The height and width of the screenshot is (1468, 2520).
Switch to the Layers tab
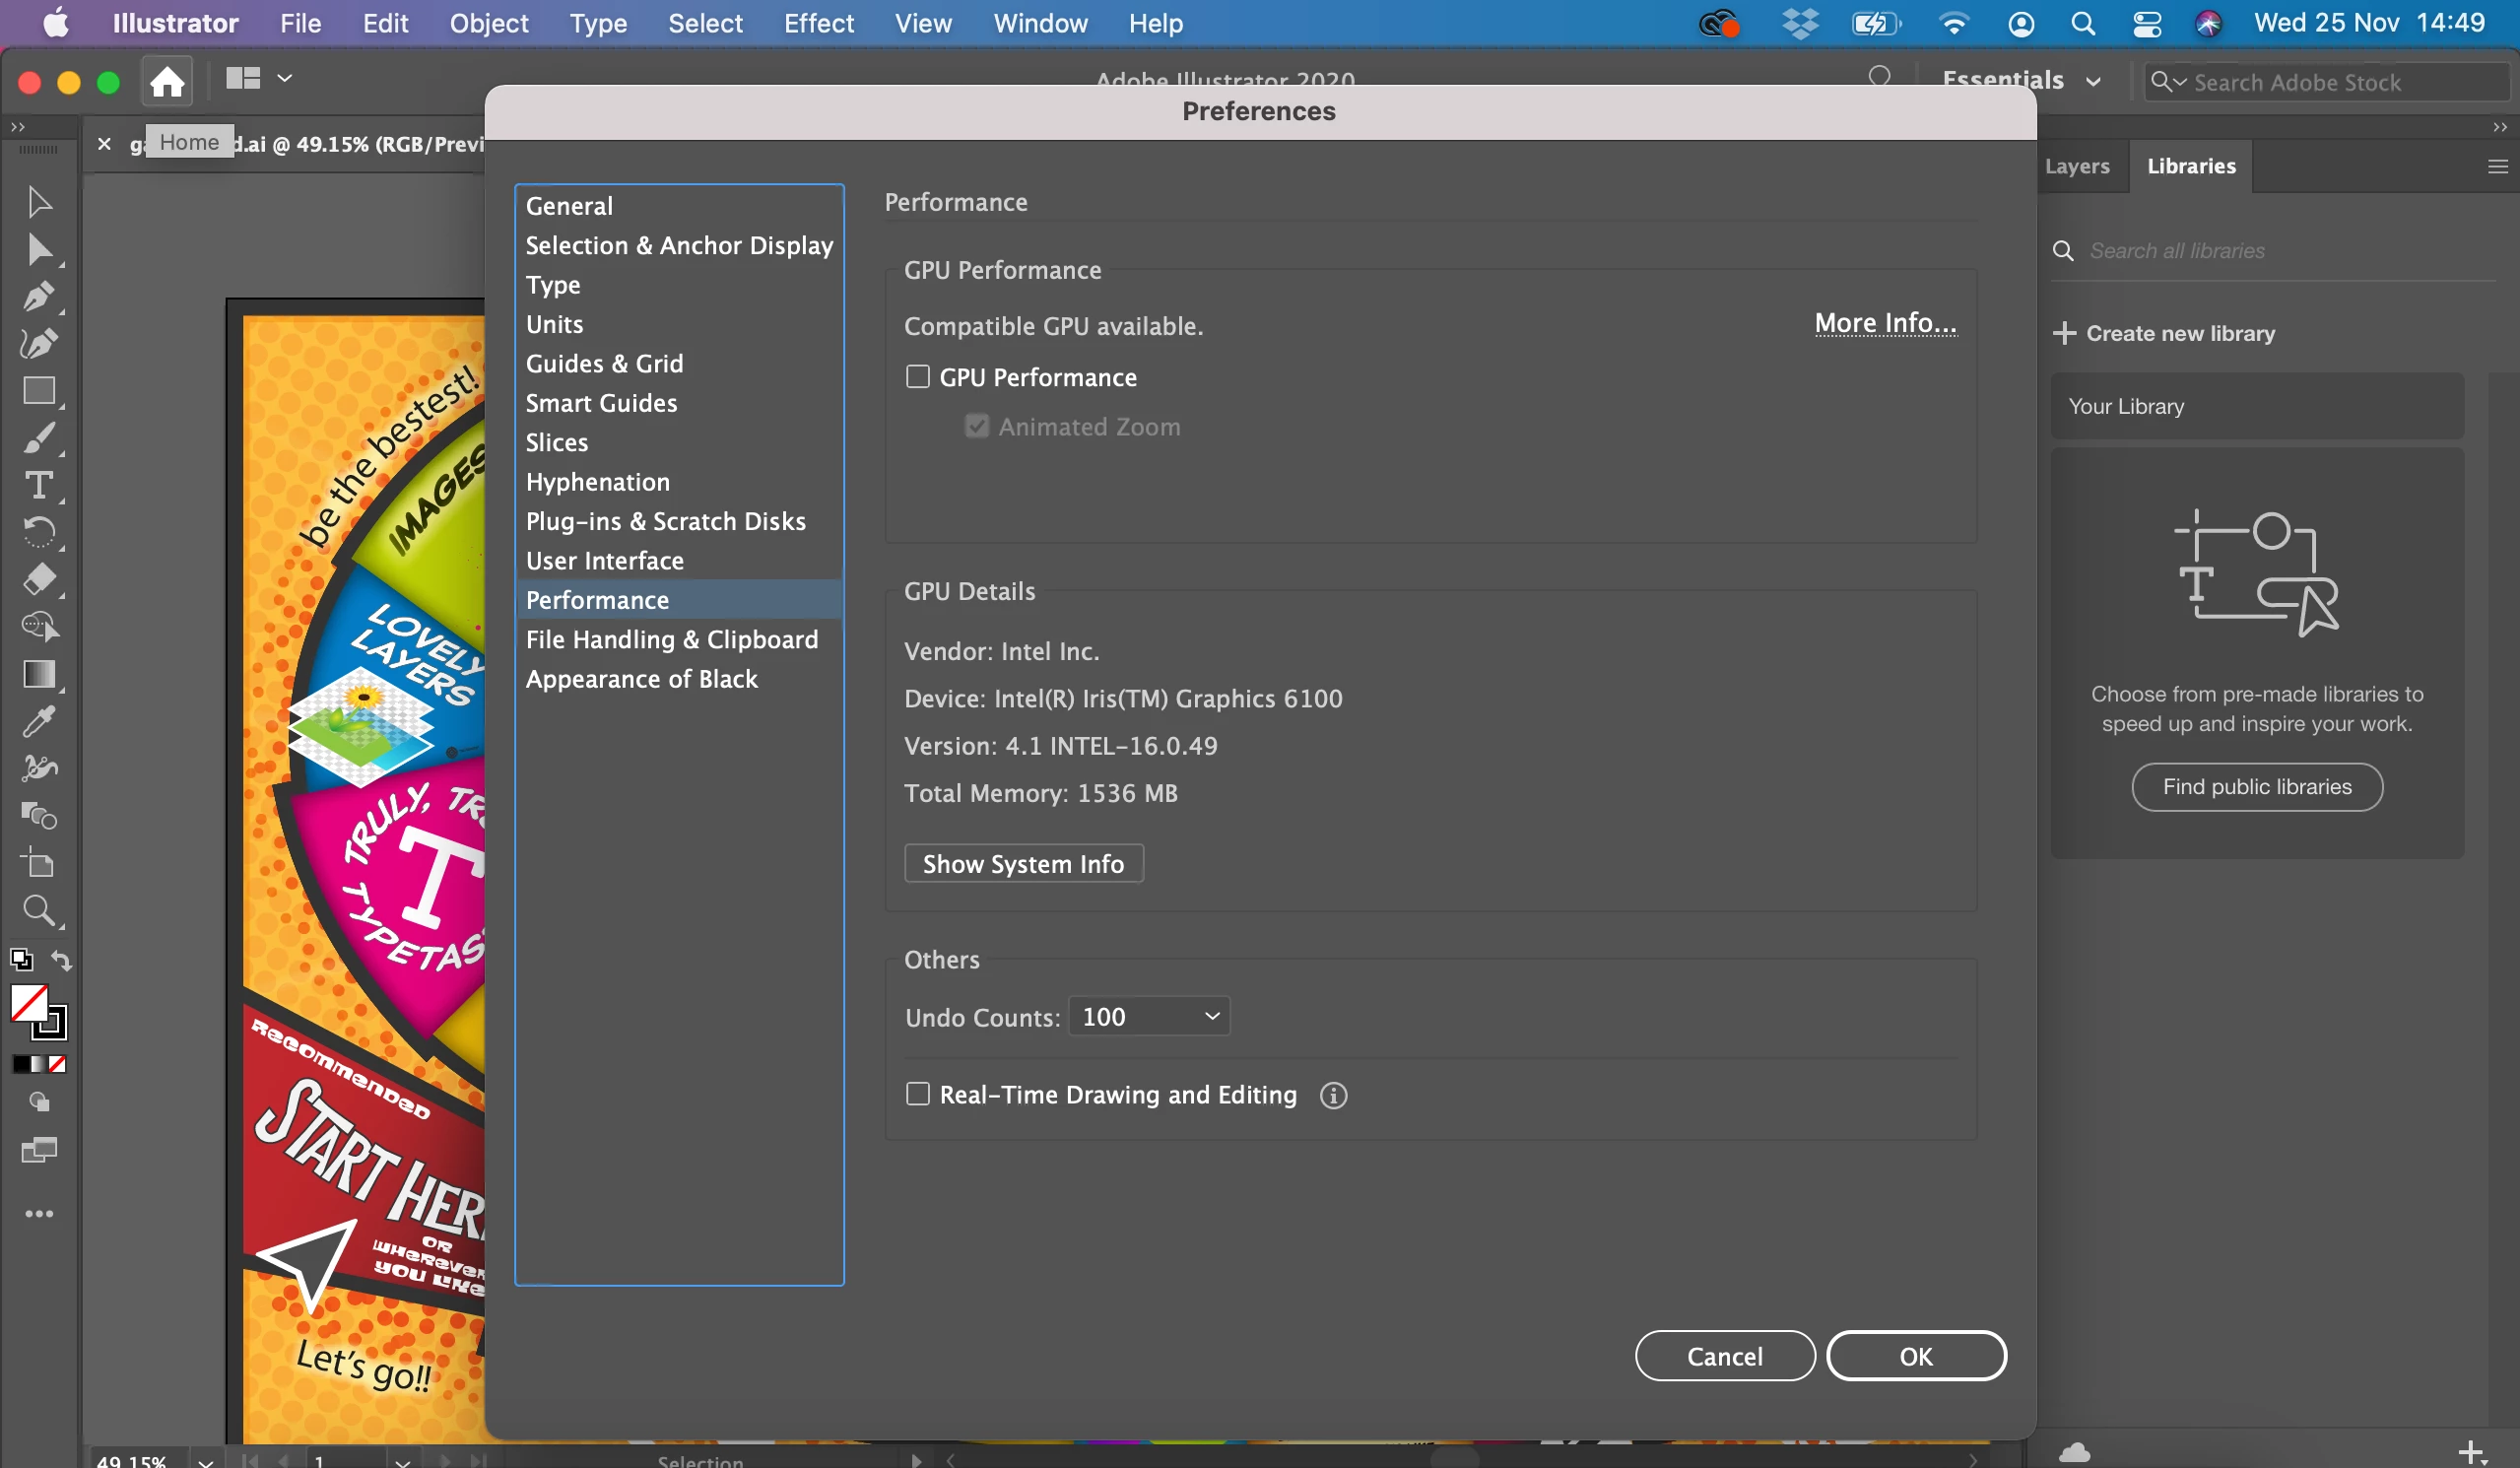coord(2076,166)
